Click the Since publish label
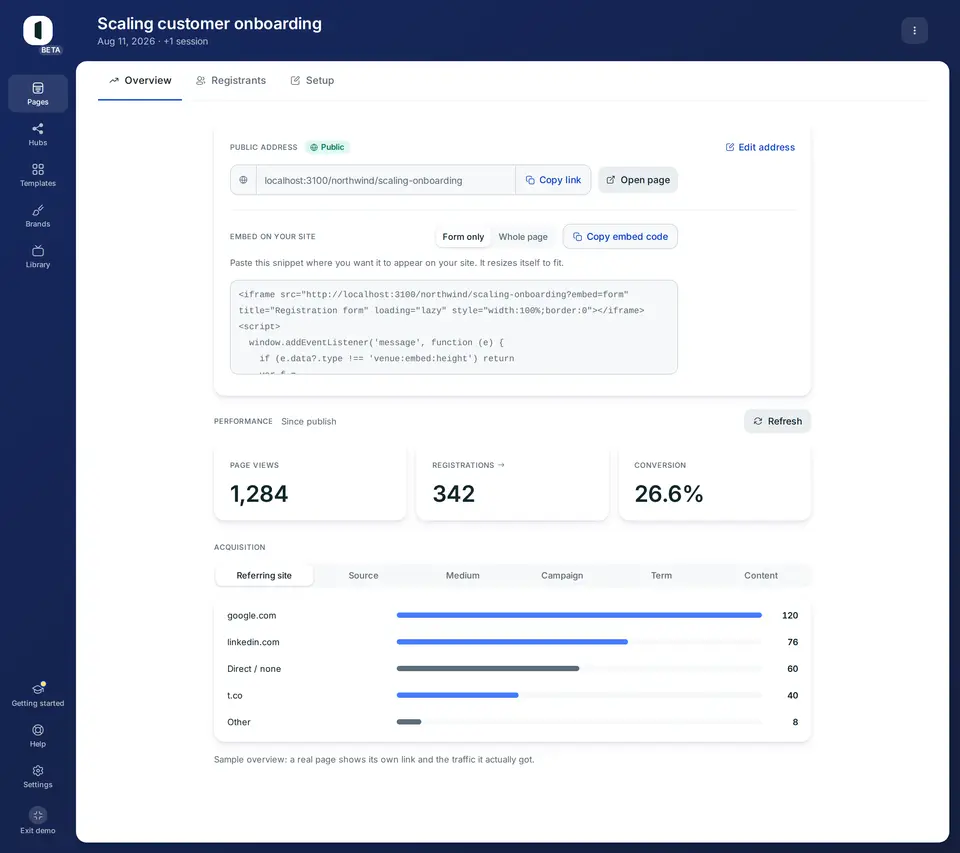The image size is (960, 853). click(309, 421)
